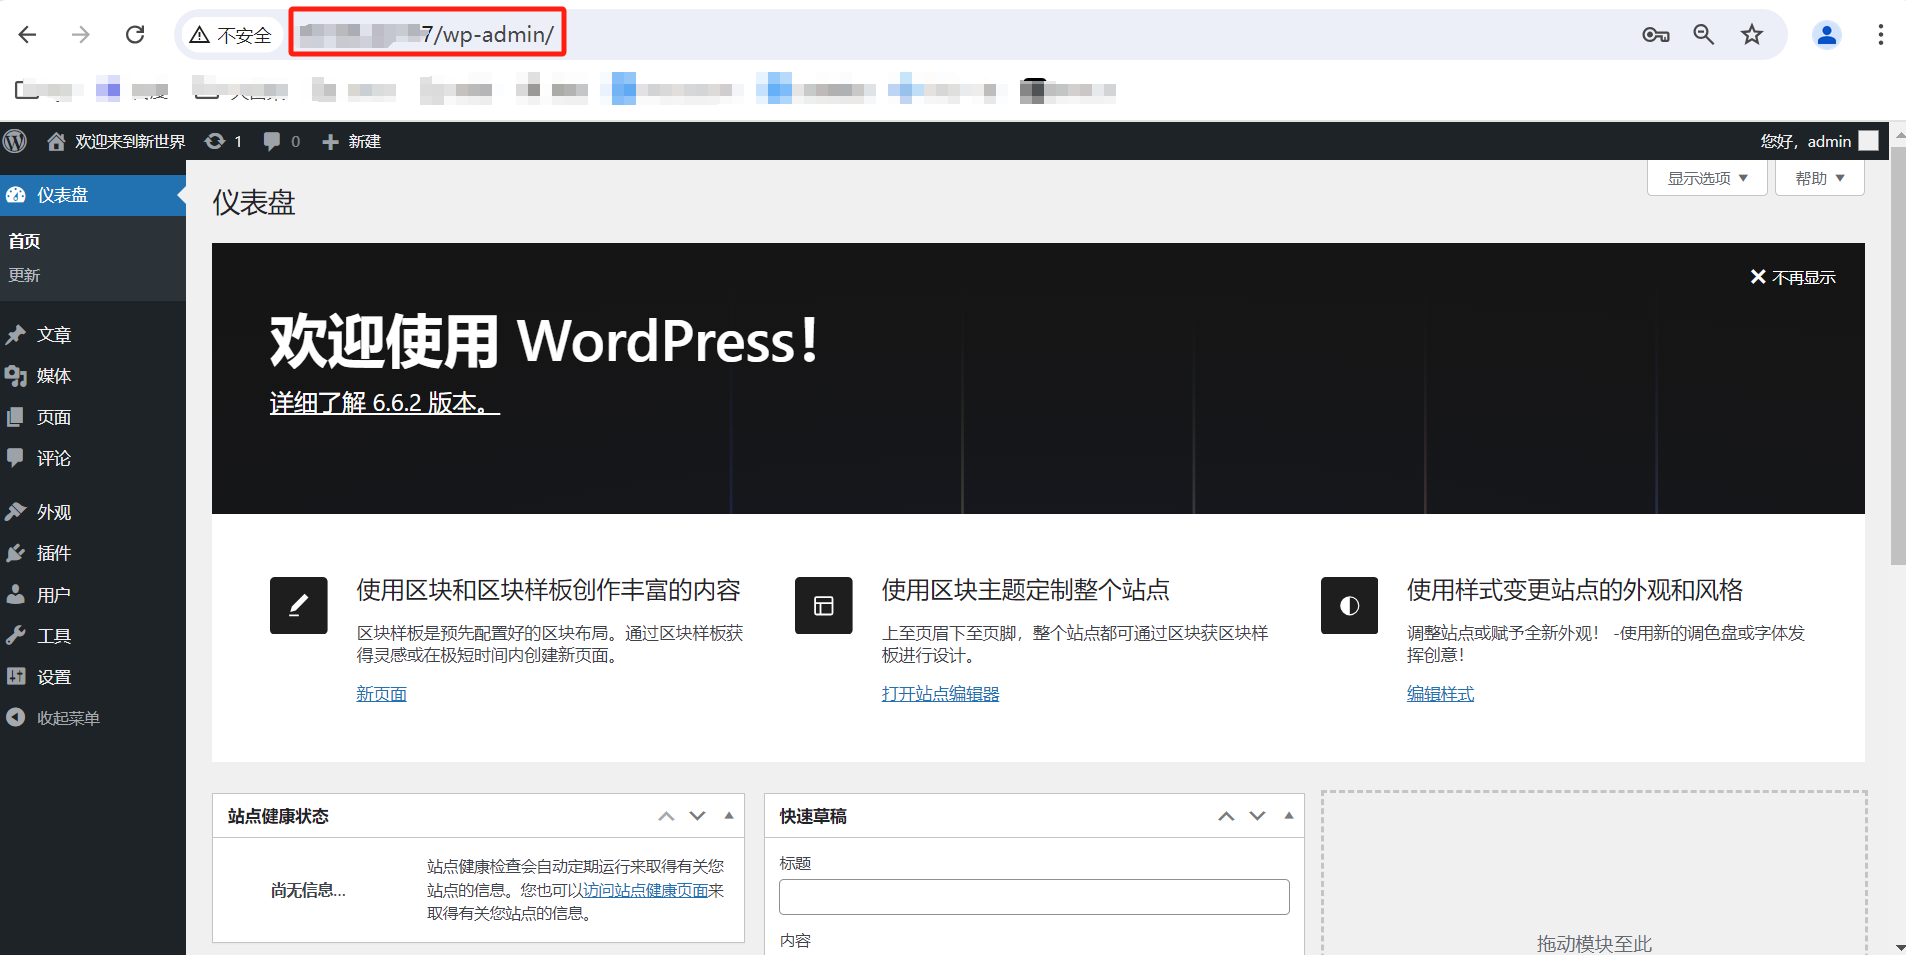Expand the 帮助 dropdown
Screen dimensions: 1906x955
[x=1819, y=178]
